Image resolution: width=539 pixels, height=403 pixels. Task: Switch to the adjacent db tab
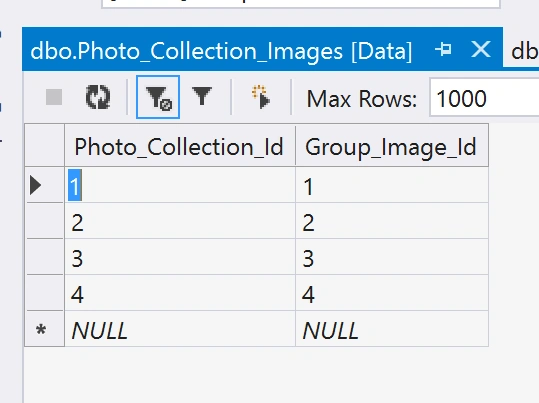pyautogui.click(x=525, y=51)
